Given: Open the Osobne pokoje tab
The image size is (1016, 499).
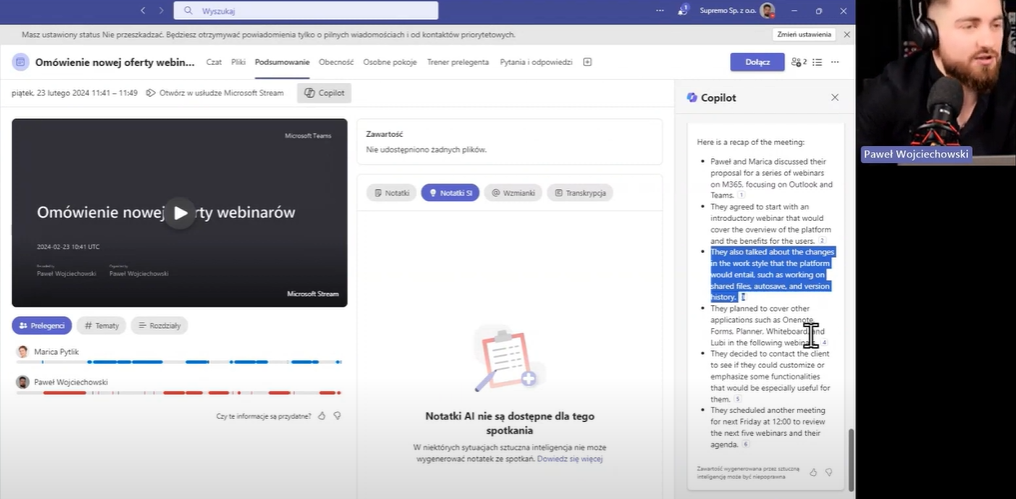Looking at the screenshot, I should tap(390, 62).
